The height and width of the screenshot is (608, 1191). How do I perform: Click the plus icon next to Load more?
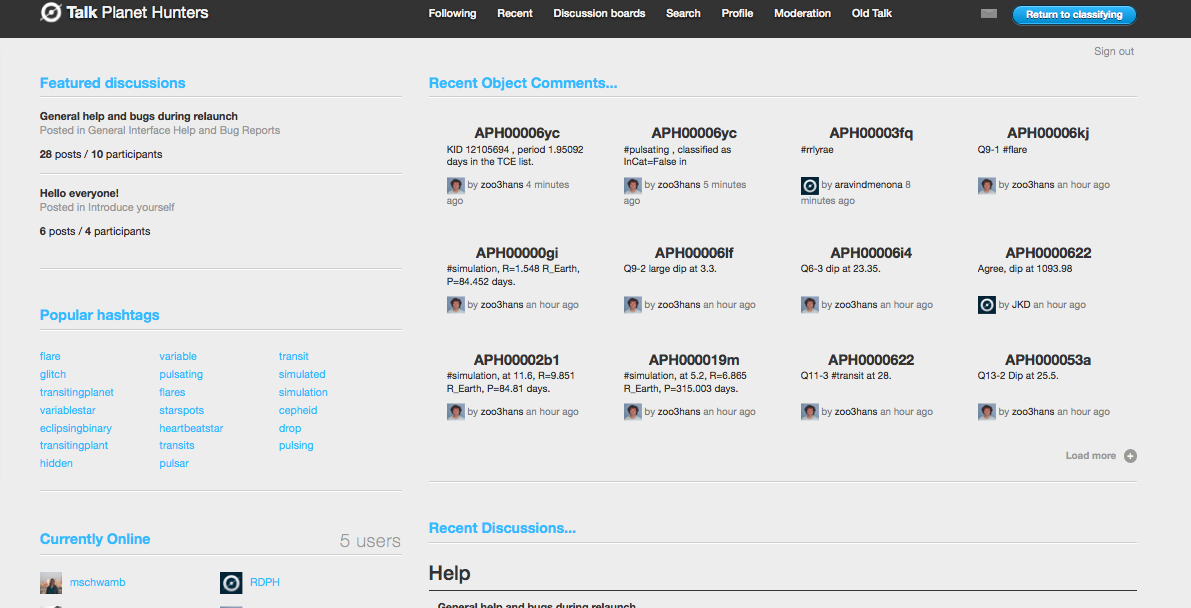point(1129,455)
